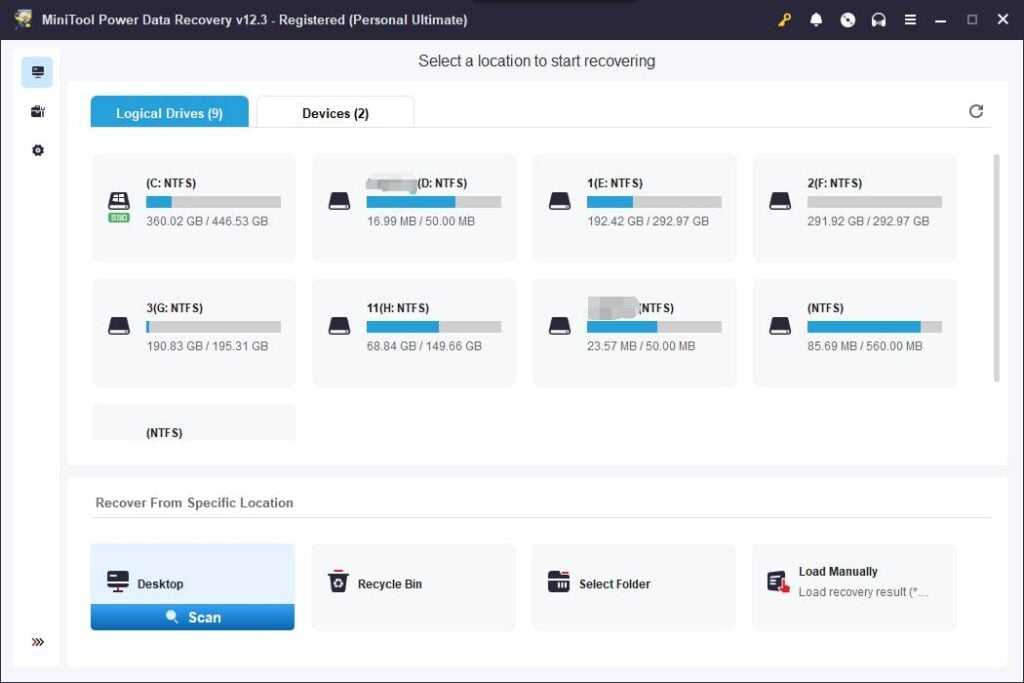Click the 560.00 MB partition drive icon
The image size is (1024, 683).
780,325
